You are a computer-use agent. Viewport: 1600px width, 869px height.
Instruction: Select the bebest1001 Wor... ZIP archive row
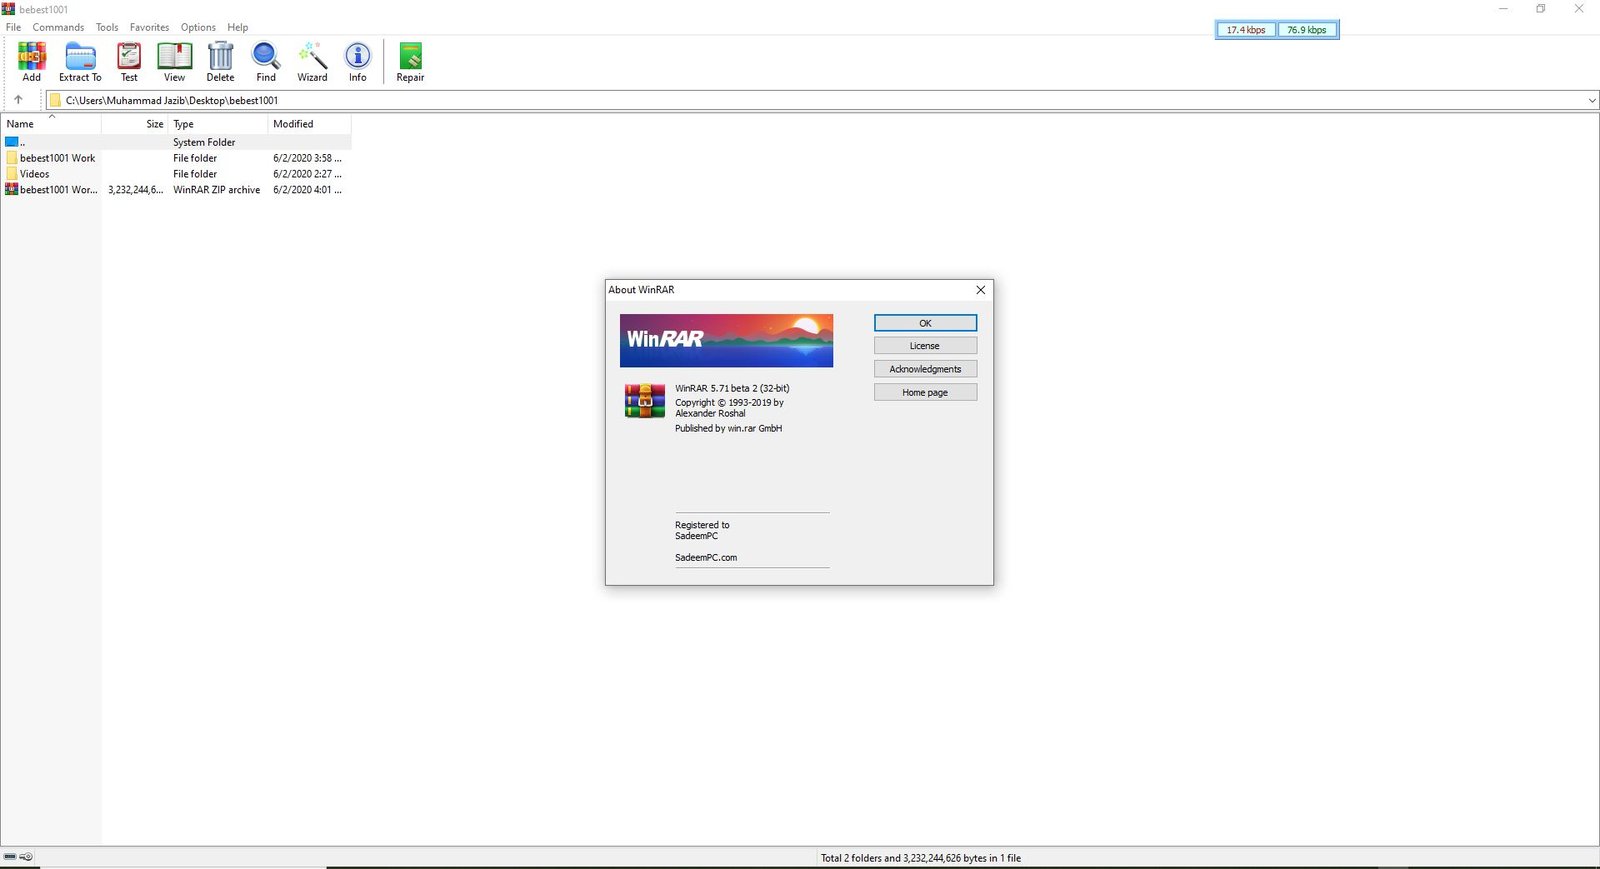tap(175, 190)
